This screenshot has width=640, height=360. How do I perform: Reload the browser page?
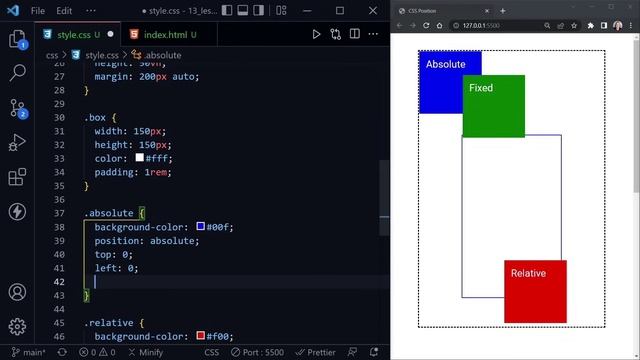pyautogui.click(x=426, y=25)
